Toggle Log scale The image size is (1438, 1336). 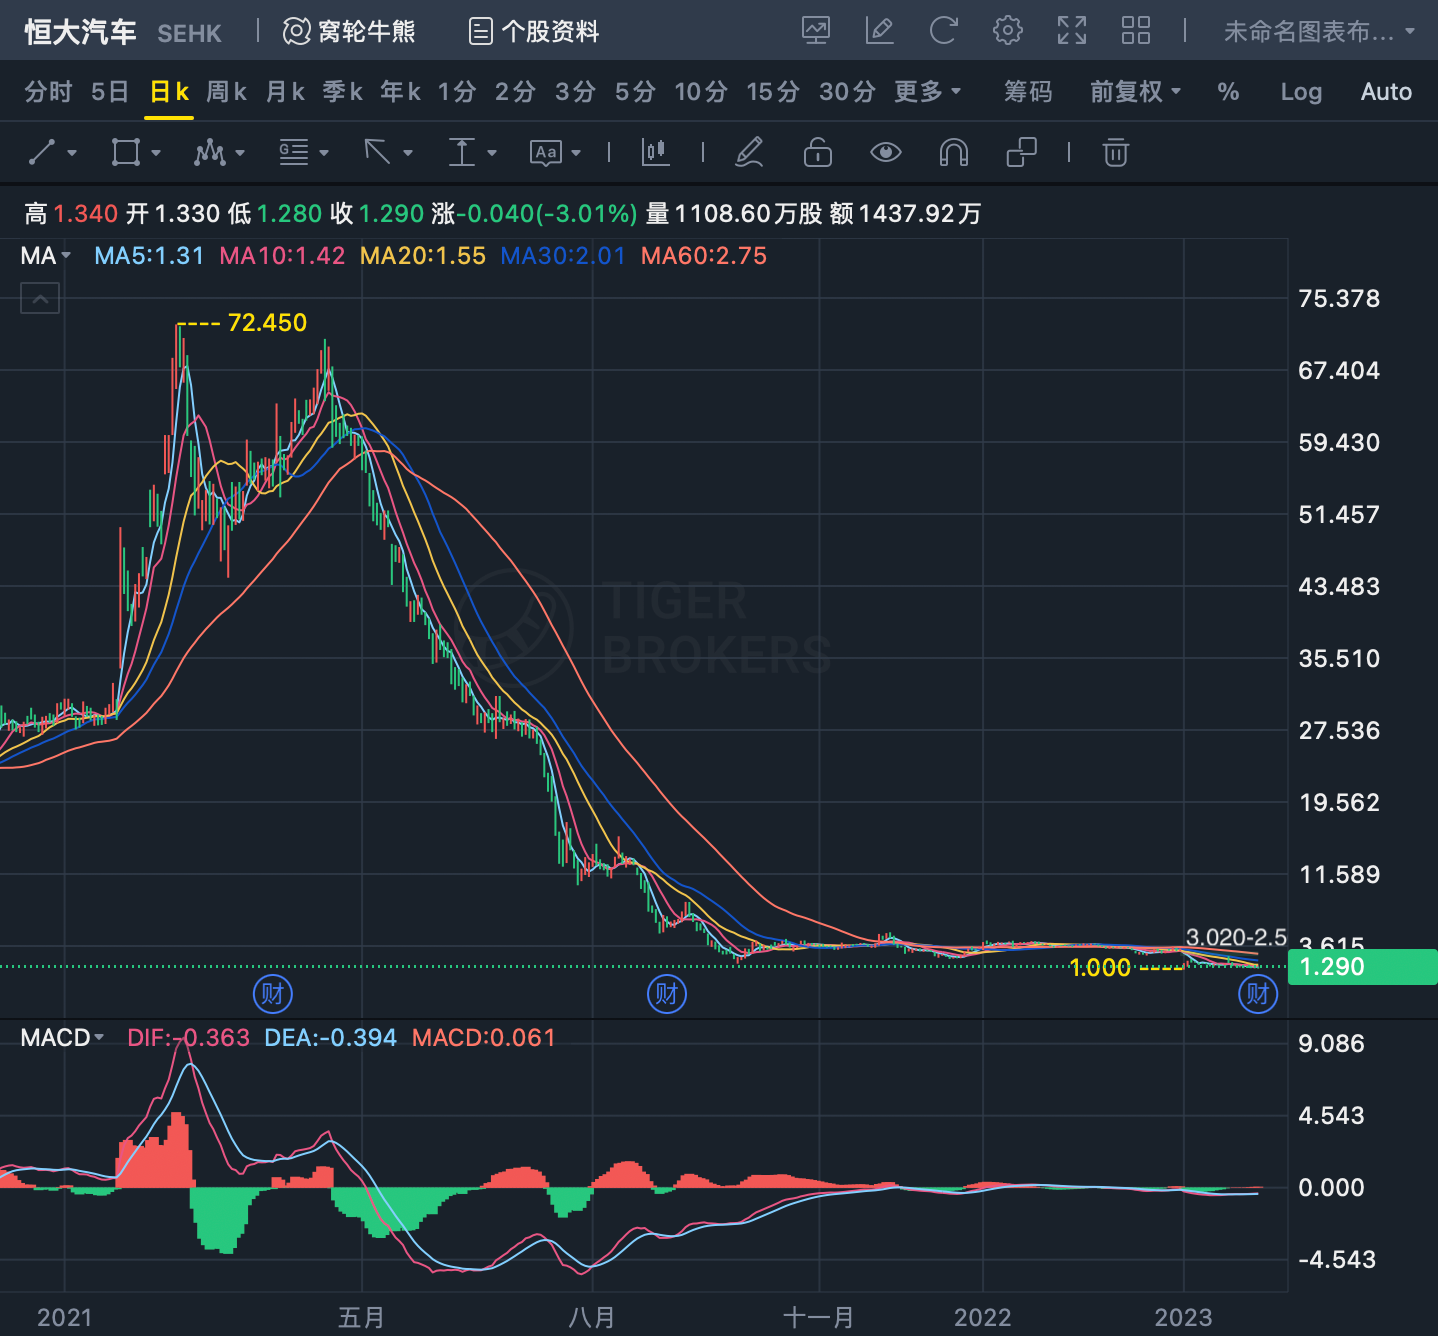click(x=1301, y=92)
